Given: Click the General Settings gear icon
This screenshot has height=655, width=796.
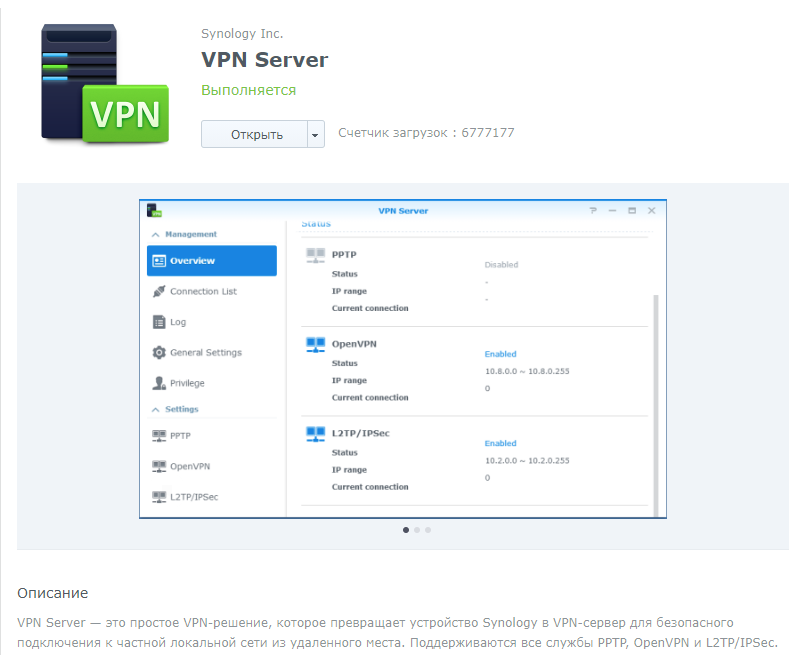Looking at the screenshot, I should click(159, 352).
